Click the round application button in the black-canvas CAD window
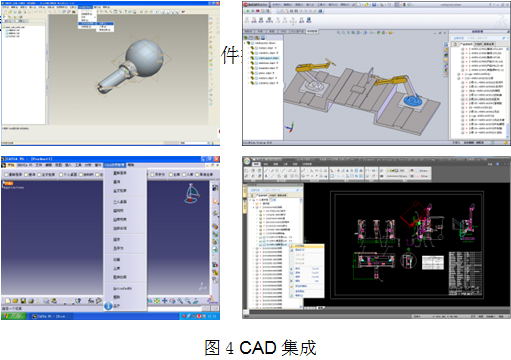 pos(247,162)
